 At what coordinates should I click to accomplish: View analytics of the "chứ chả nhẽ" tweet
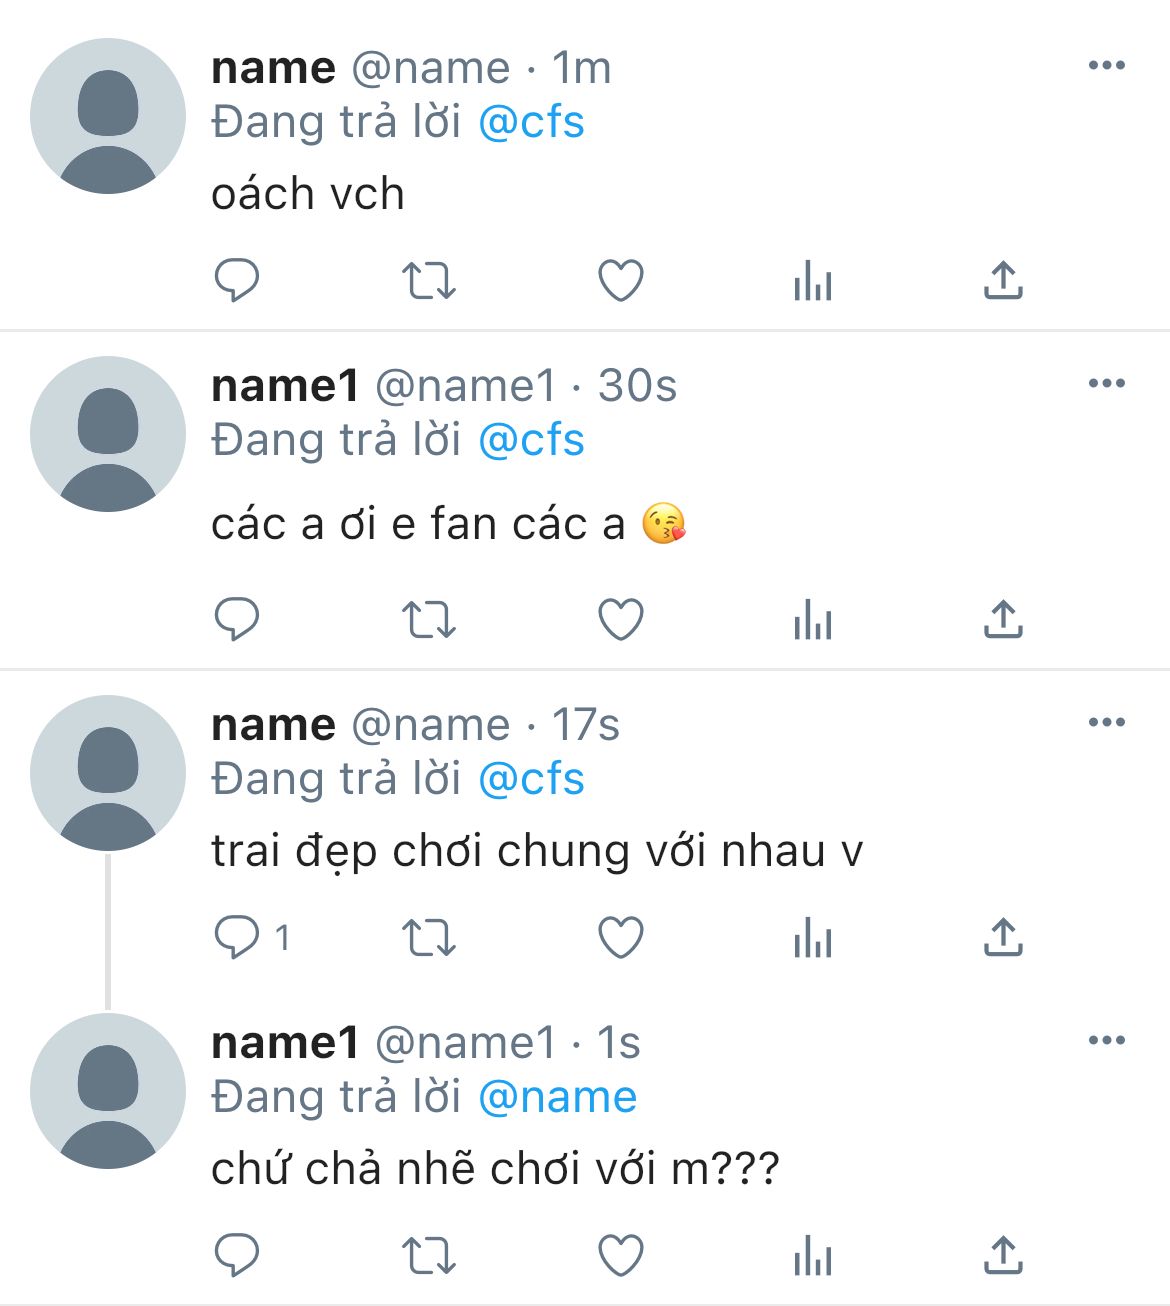pyautogui.click(x=812, y=1256)
